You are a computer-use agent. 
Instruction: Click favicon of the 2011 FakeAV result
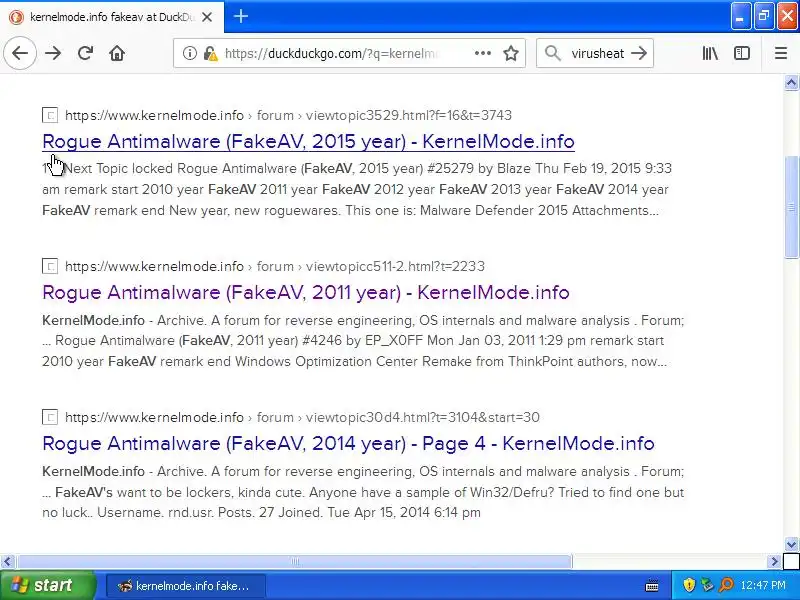coord(50,266)
